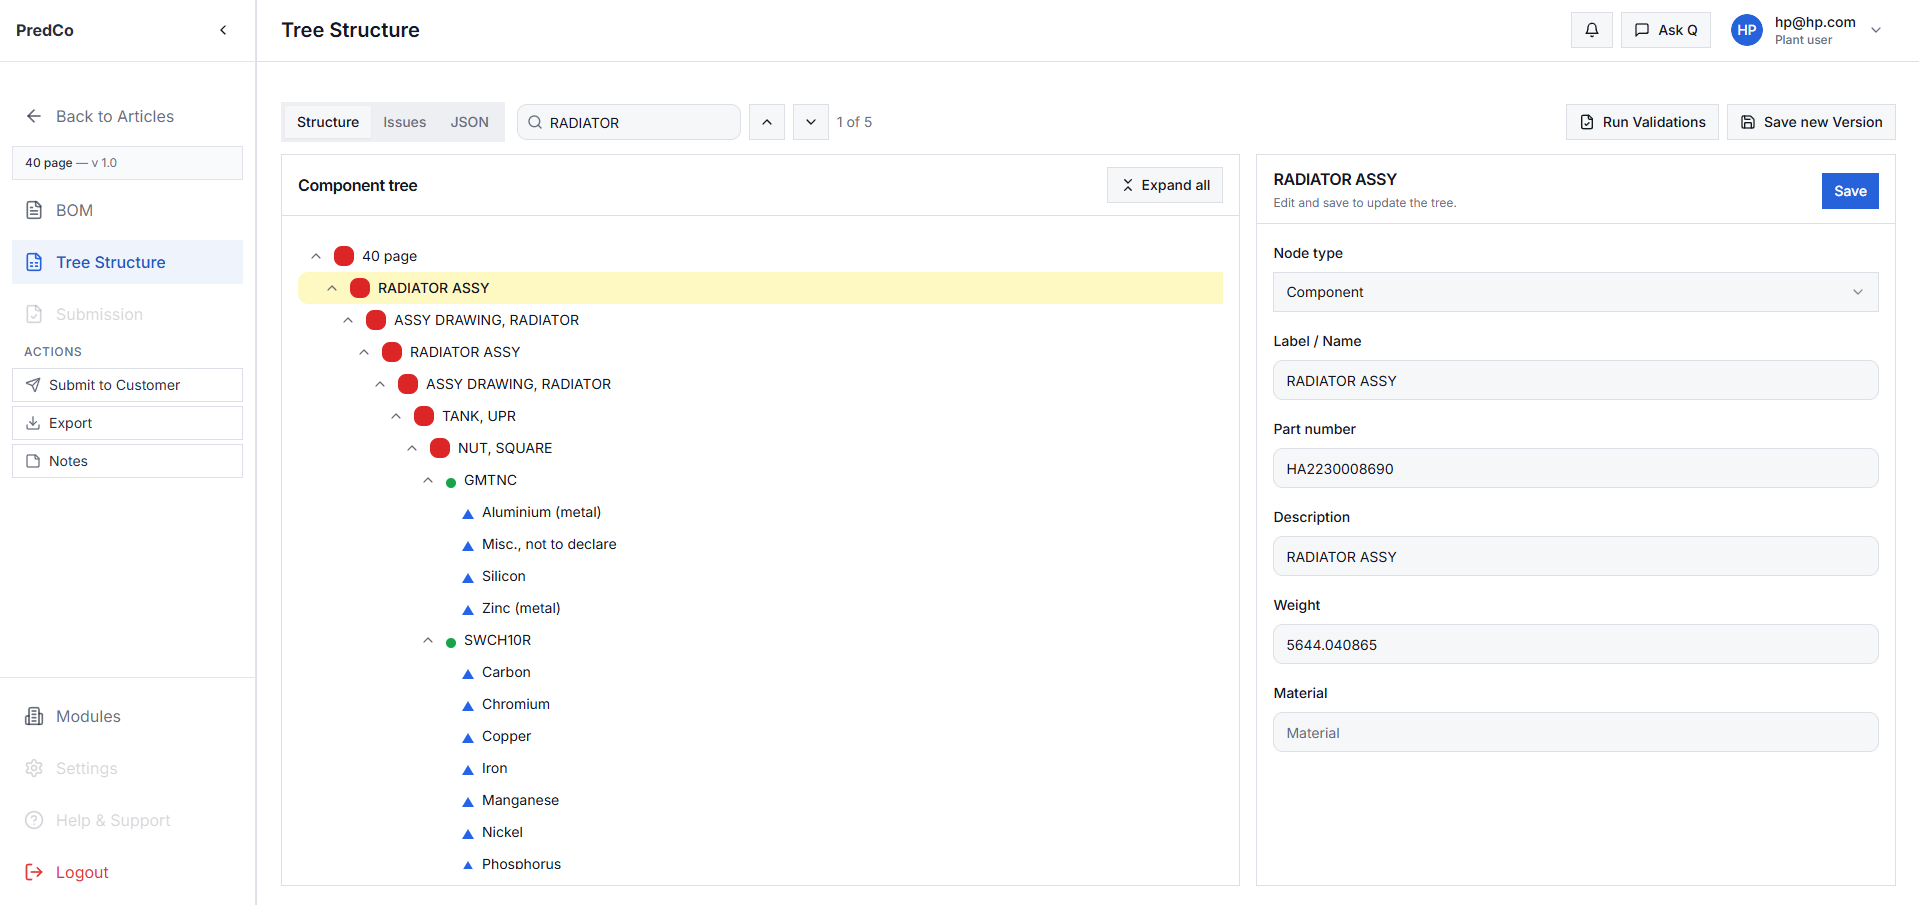Collapse the highlighted RADIATOR ASSY node

[x=332, y=288]
